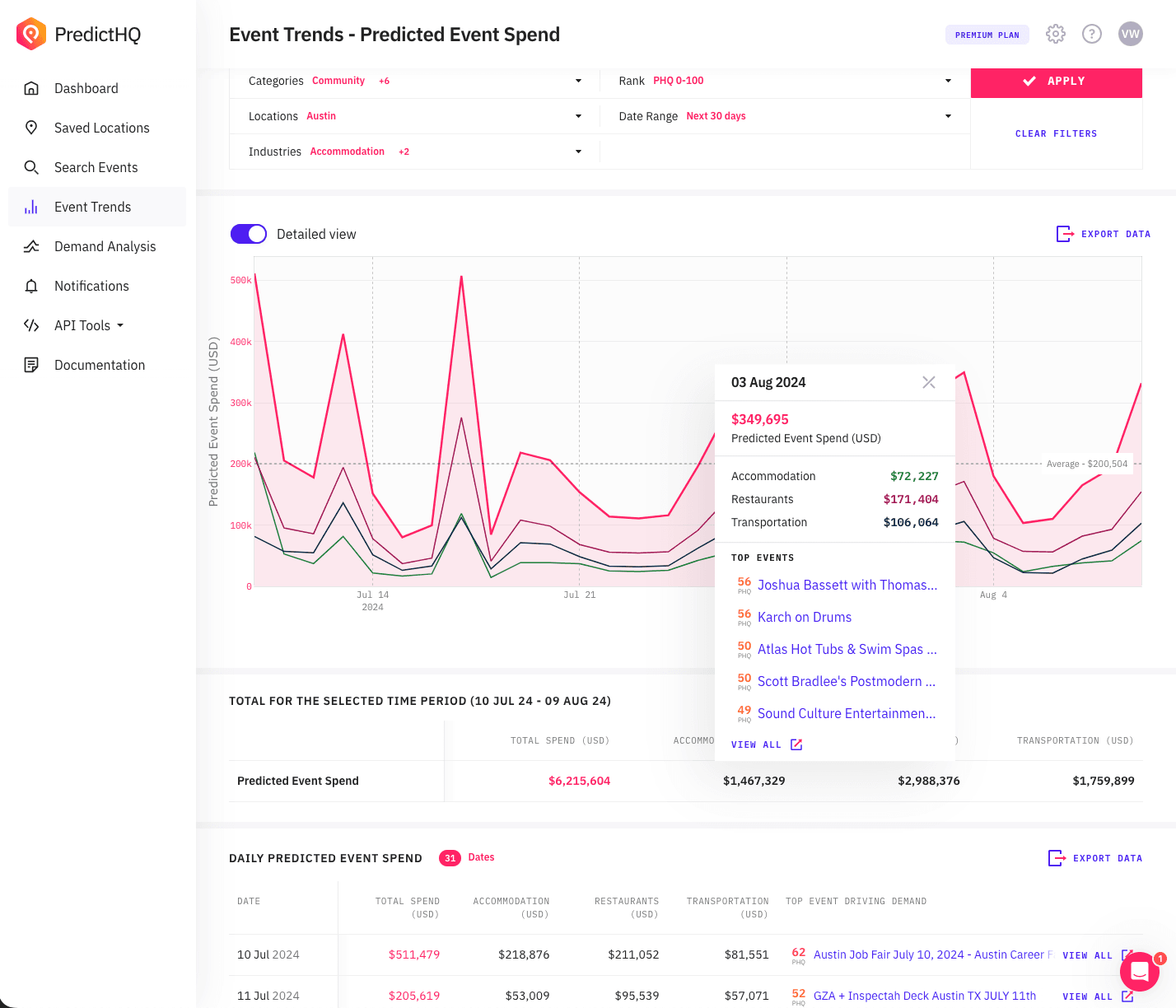Disable the Detailed view toggle
Image resolution: width=1176 pixels, height=1008 pixels.
click(248, 232)
